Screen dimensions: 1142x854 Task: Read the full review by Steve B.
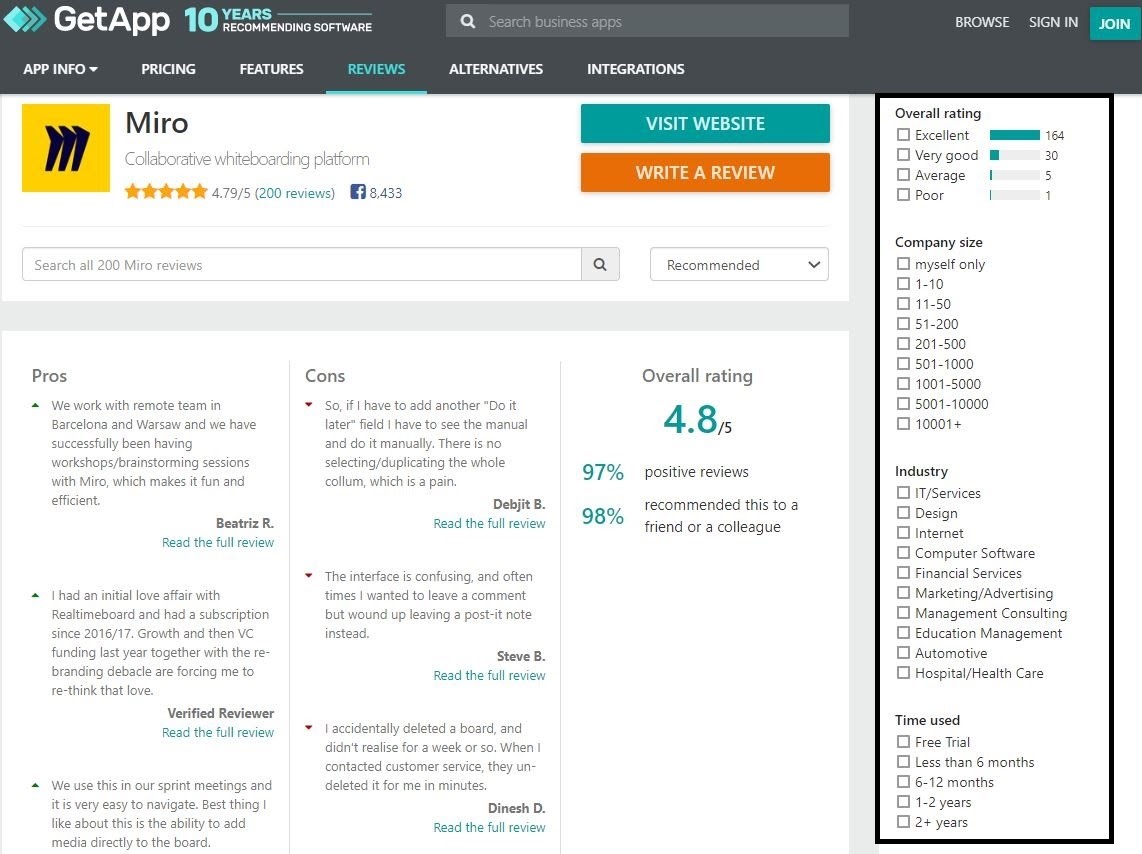(489, 676)
